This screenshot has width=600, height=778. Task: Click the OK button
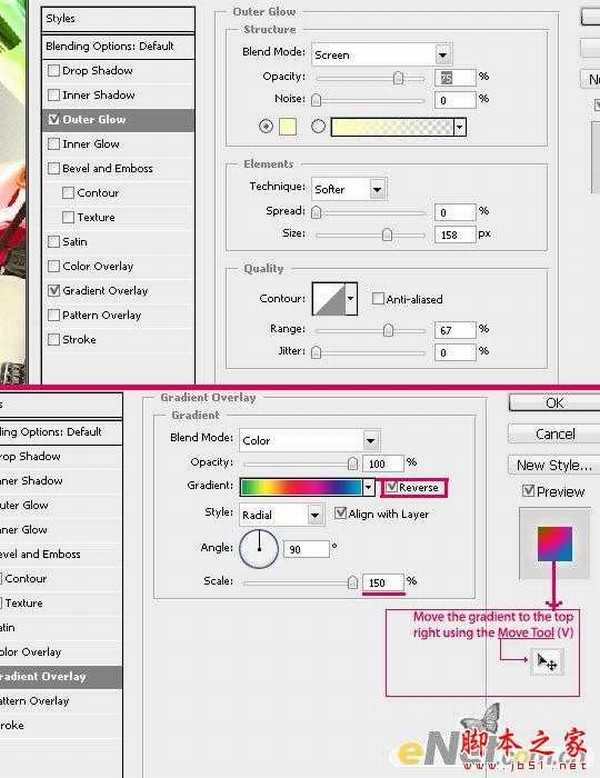coord(554,403)
